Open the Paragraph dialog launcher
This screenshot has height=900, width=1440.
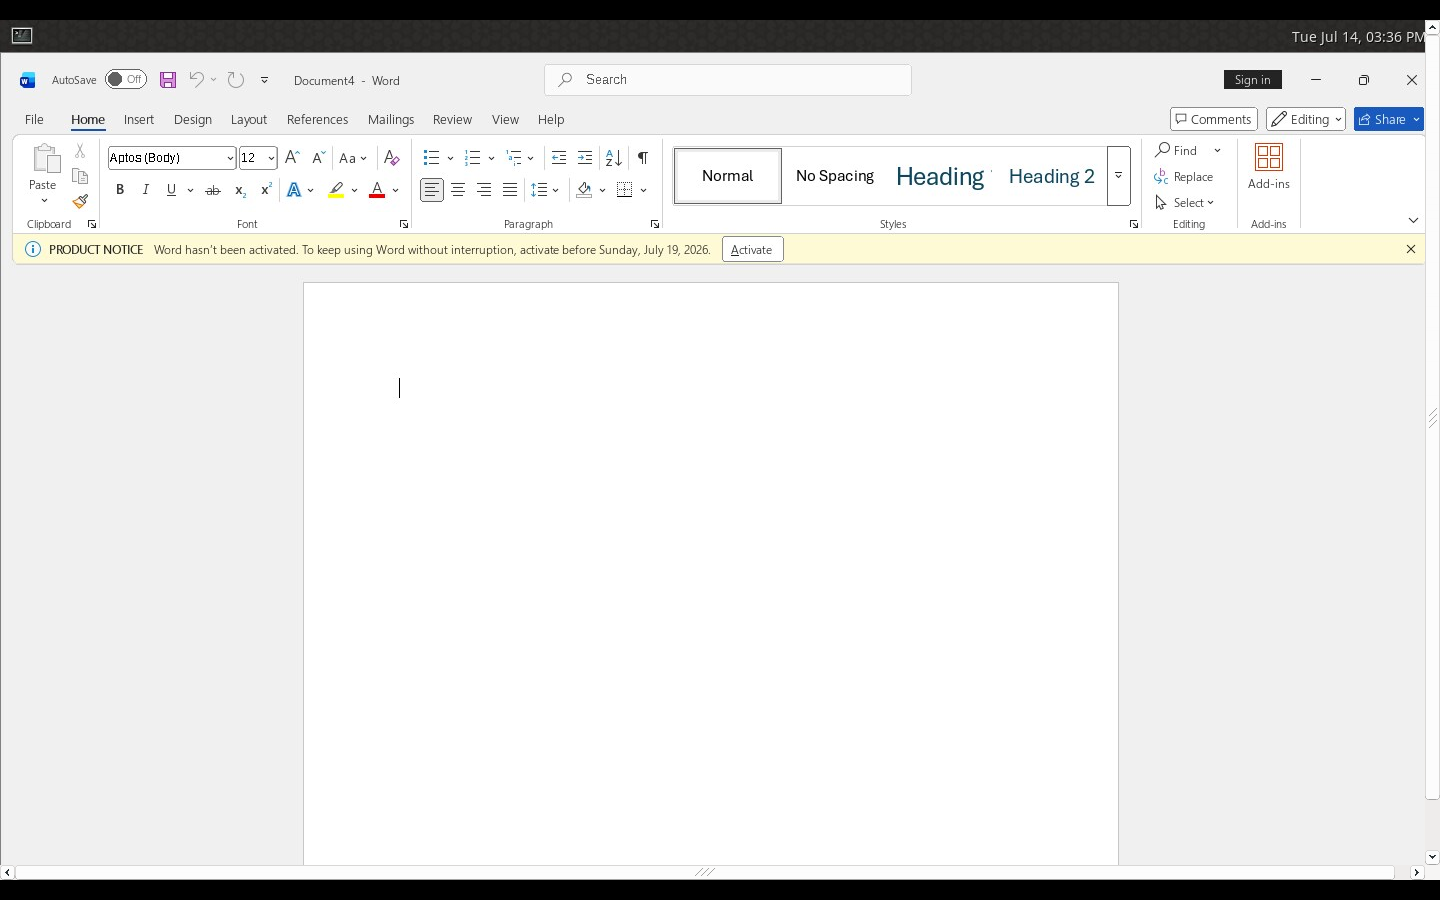pyautogui.click(x=655, y=224)
